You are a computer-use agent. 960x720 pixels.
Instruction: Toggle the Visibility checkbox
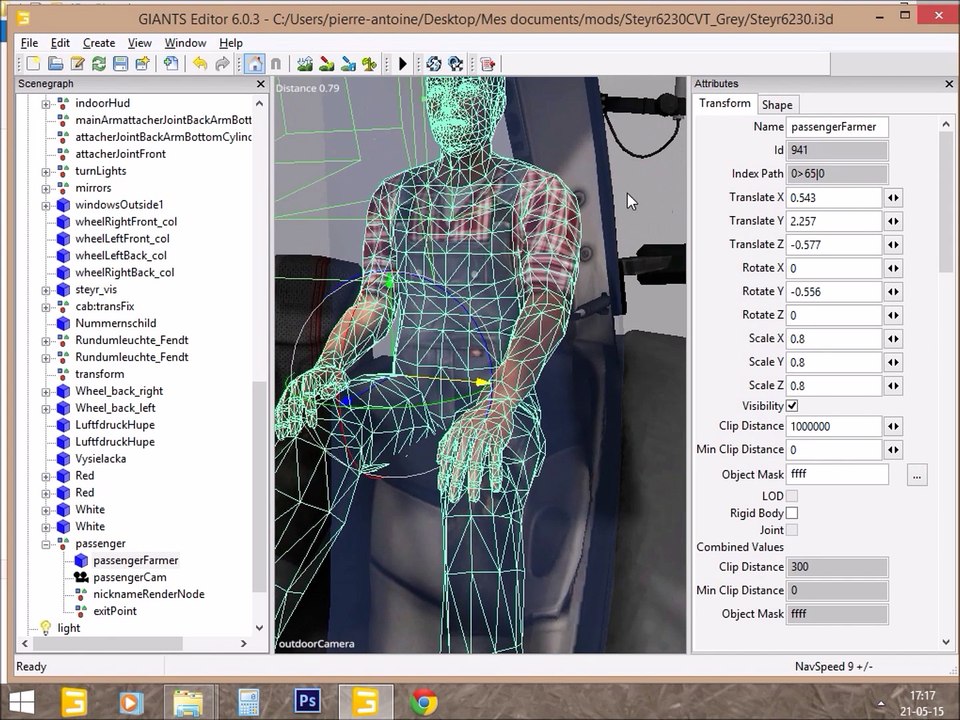point(792,406)
